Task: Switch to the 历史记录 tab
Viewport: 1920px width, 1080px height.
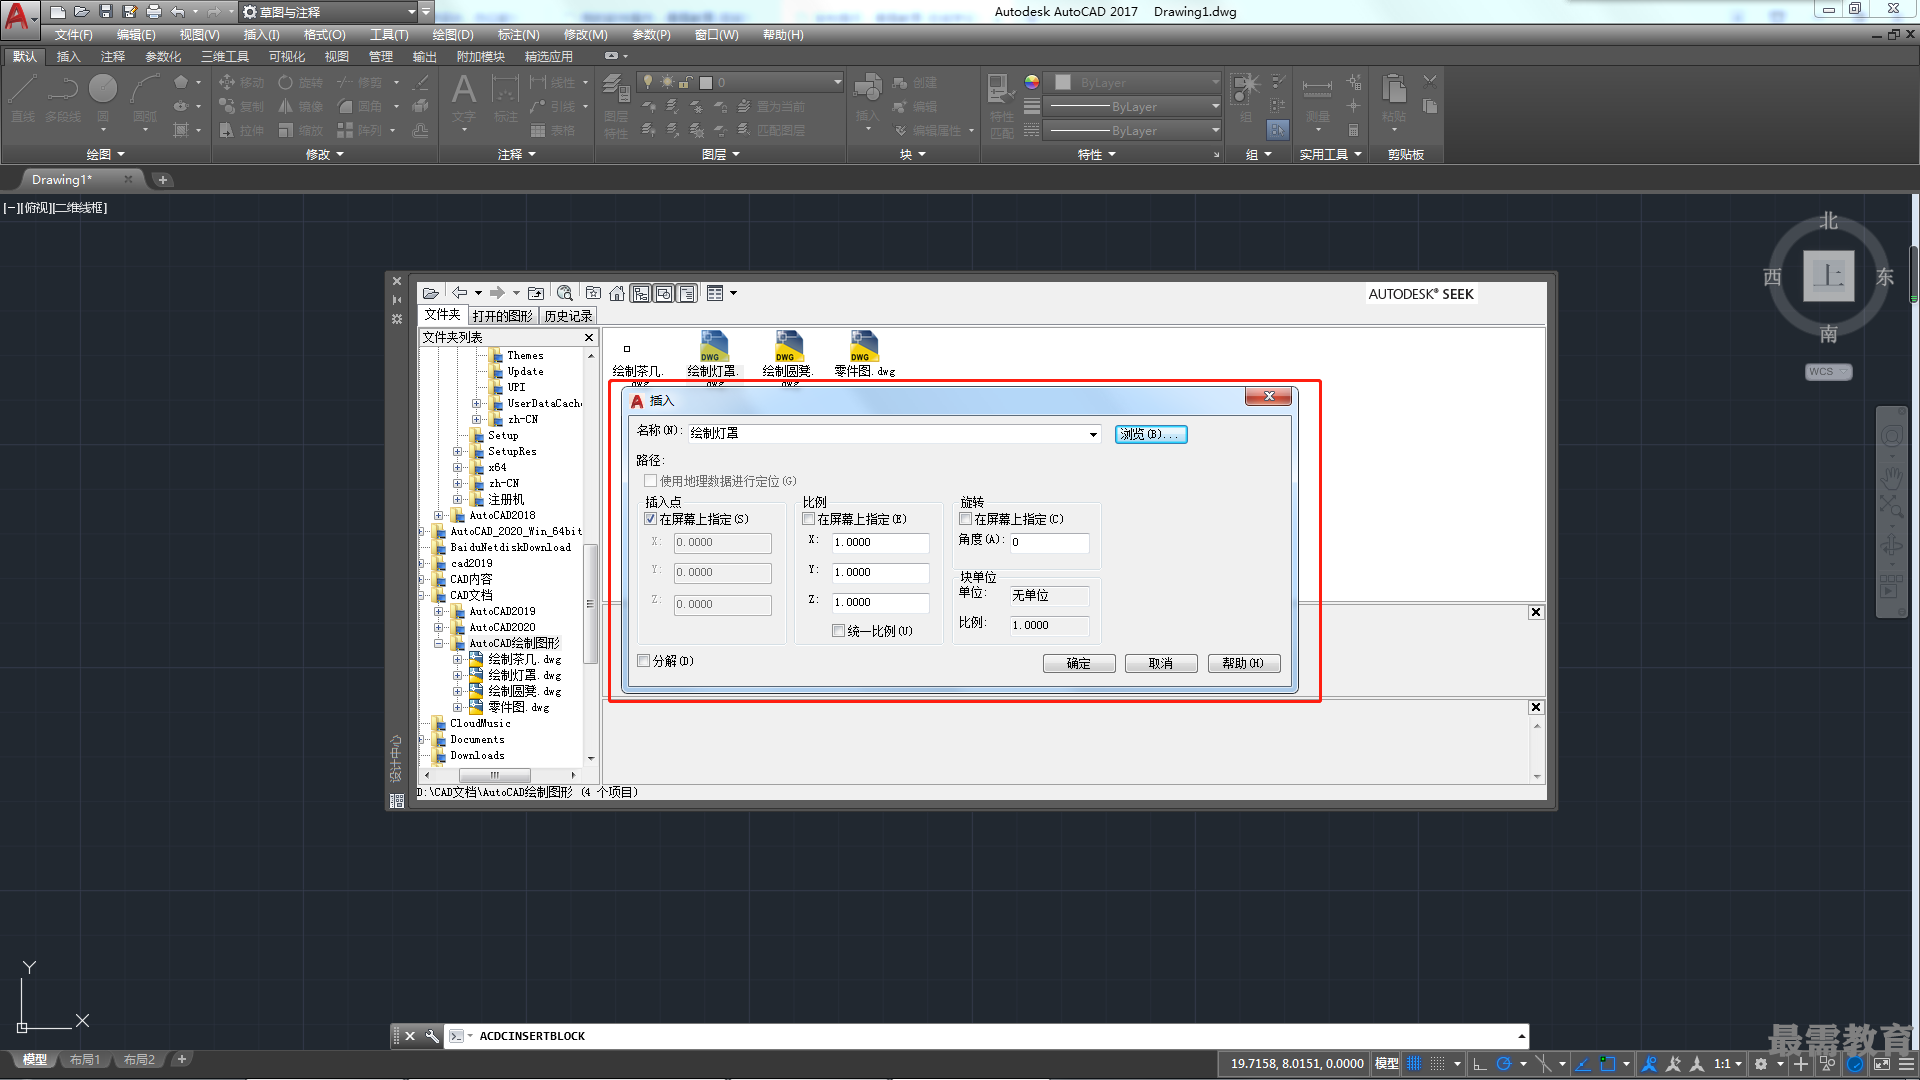Action: [568, 316]
